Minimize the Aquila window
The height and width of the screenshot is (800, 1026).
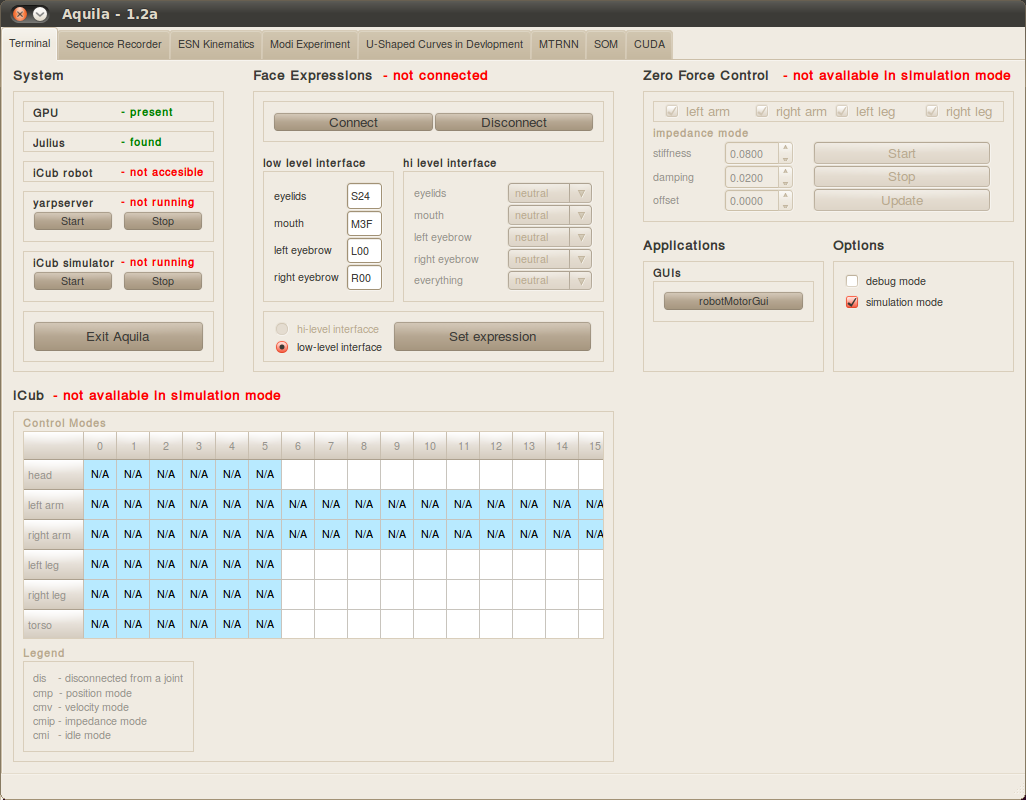click(x=40, y=14)
